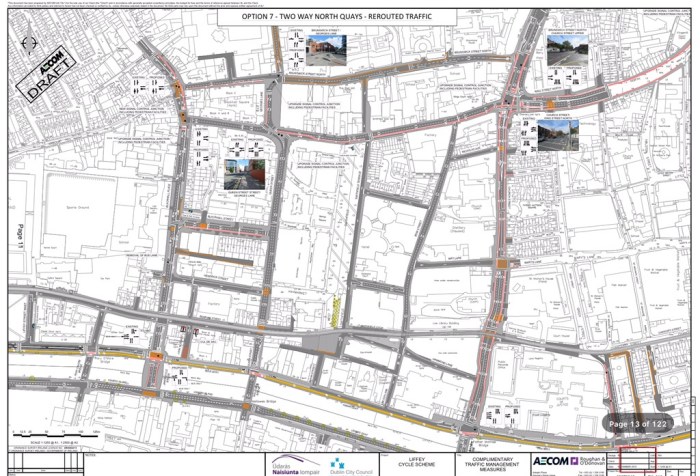The image size is (700, 476).
Task: Click the Dublin City Council logo
Action: (x=346, y=464)
